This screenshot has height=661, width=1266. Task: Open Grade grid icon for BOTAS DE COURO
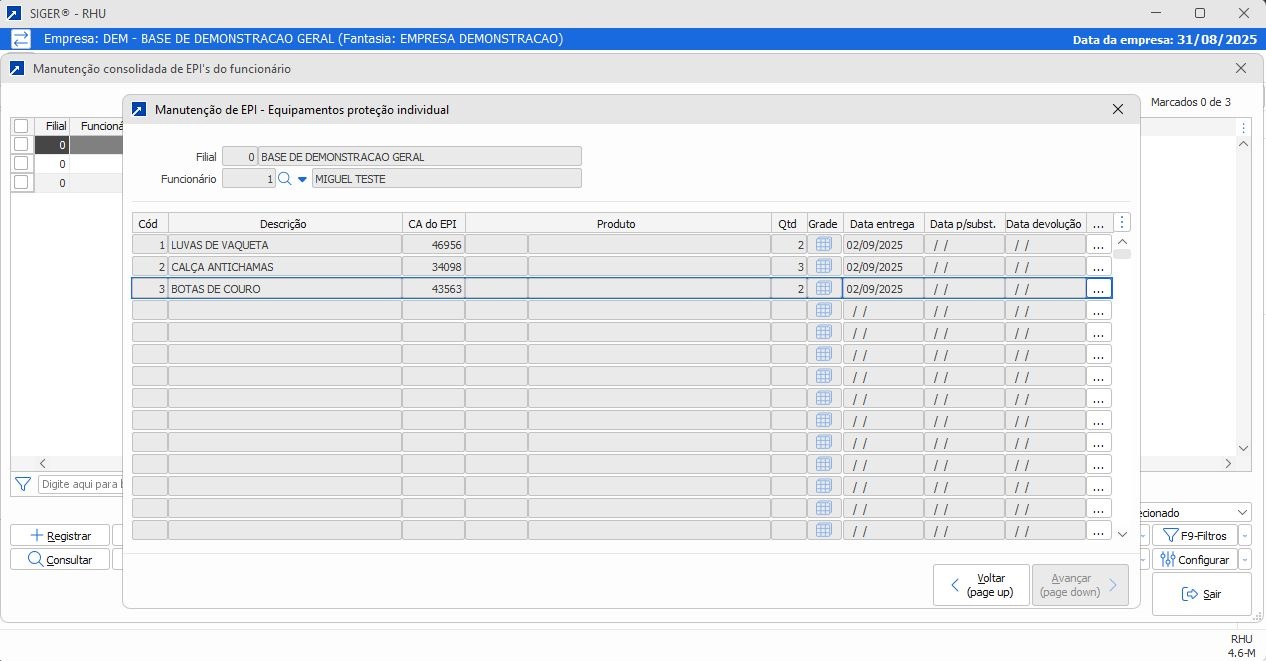(x=824, y=288)
